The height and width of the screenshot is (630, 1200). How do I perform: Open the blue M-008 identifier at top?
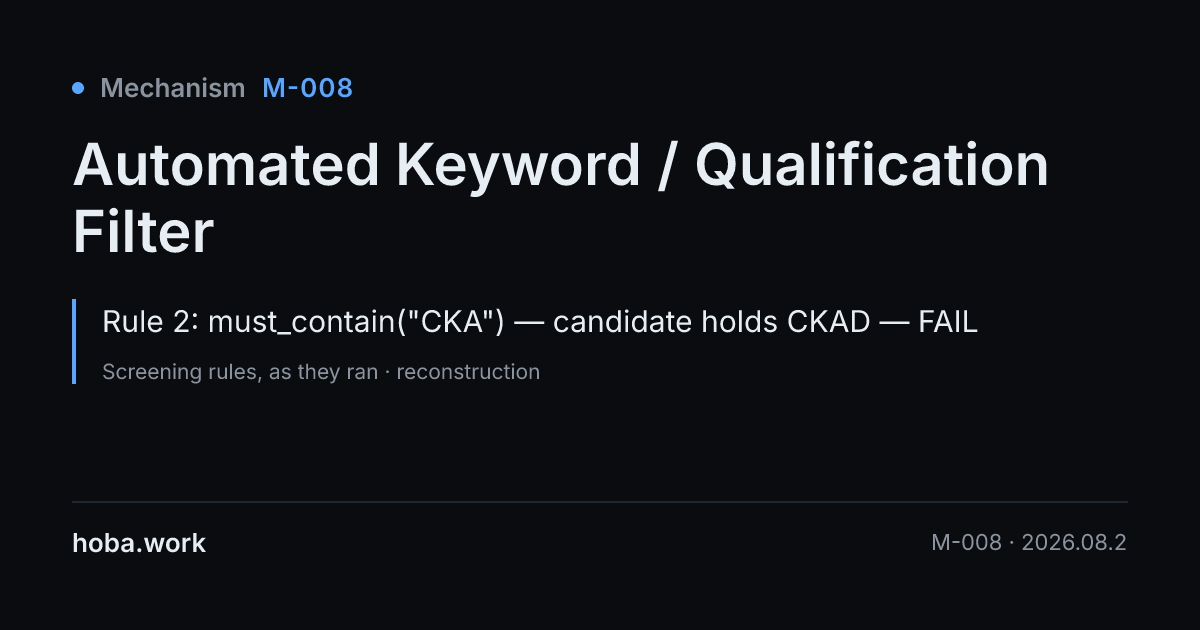click(307, 88)
